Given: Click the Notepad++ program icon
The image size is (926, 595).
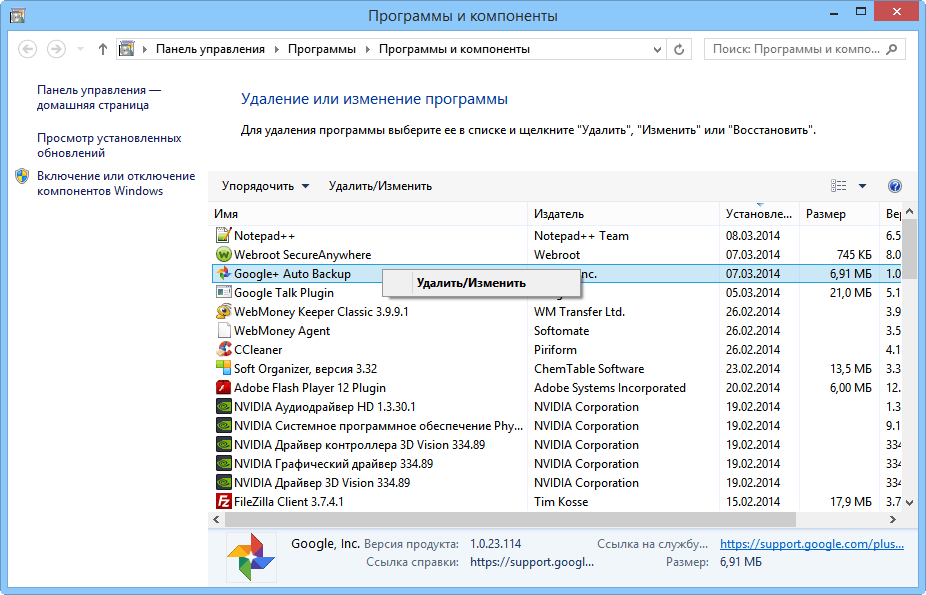Looking at the screenshot, I should tap(224, 235).
